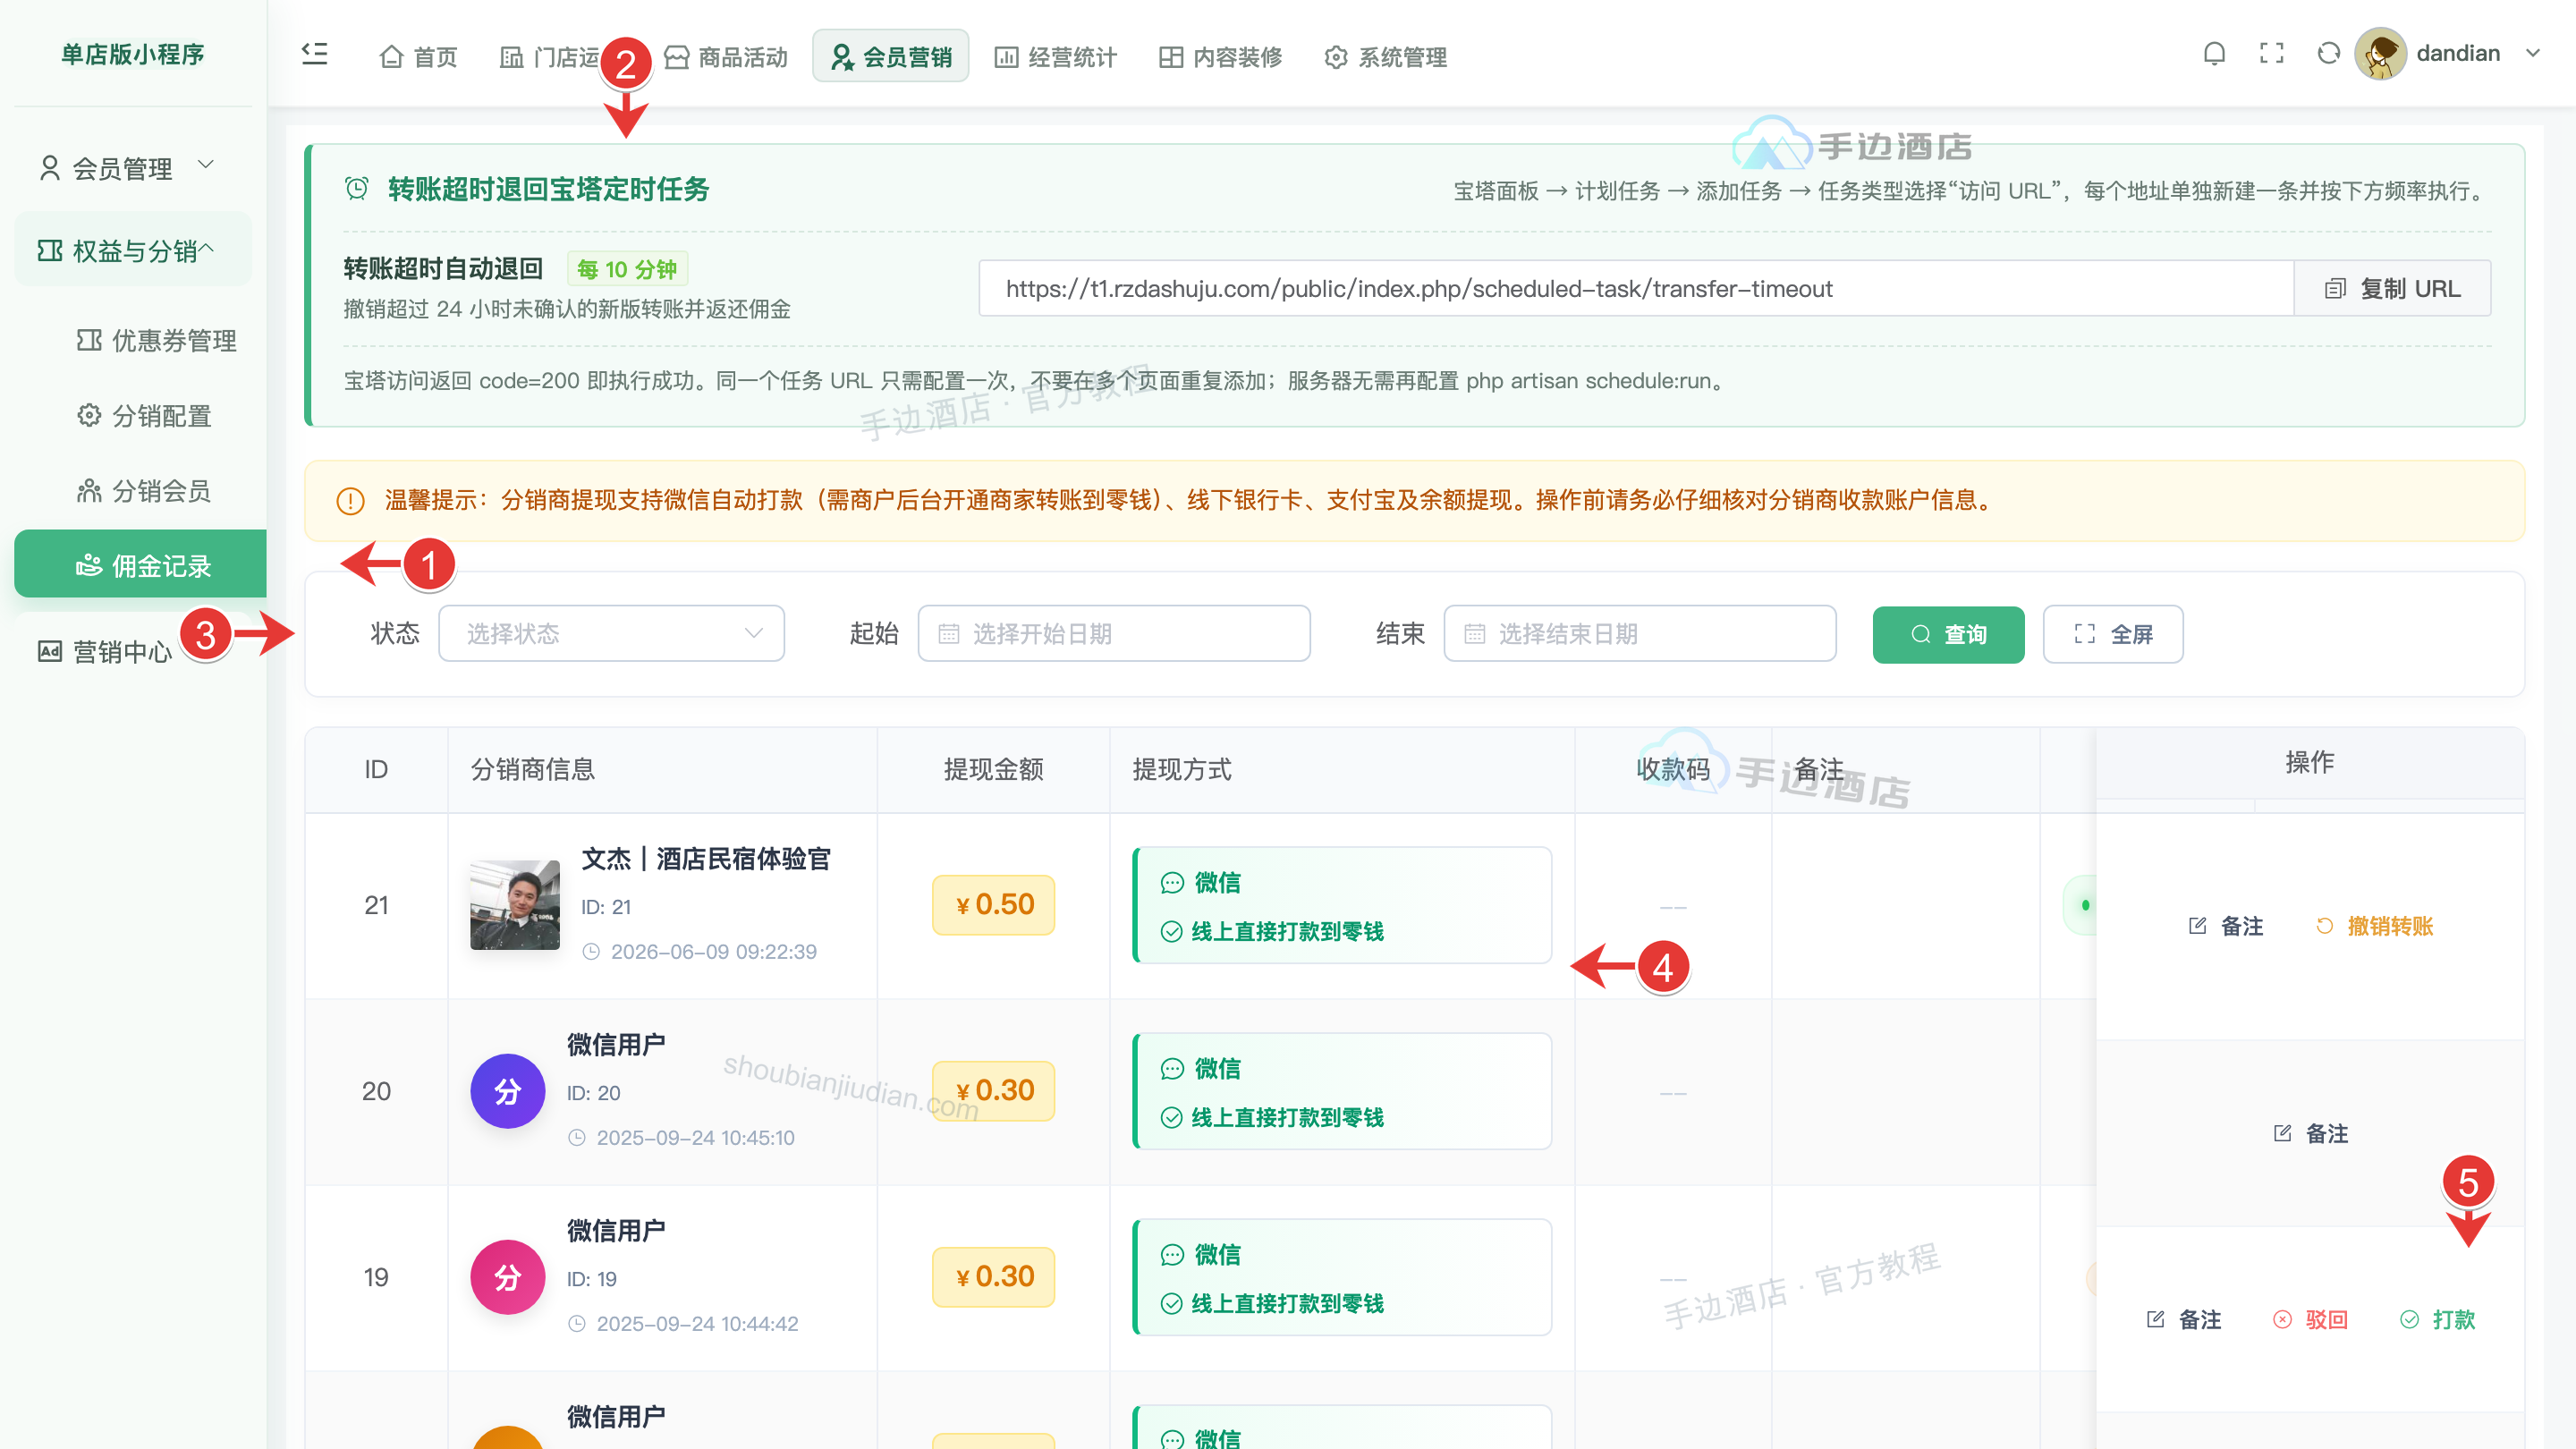Click the pink 分 avatar for ID 19
This screenshot has height=1449, width=2576.
(x=508, y=1277)
